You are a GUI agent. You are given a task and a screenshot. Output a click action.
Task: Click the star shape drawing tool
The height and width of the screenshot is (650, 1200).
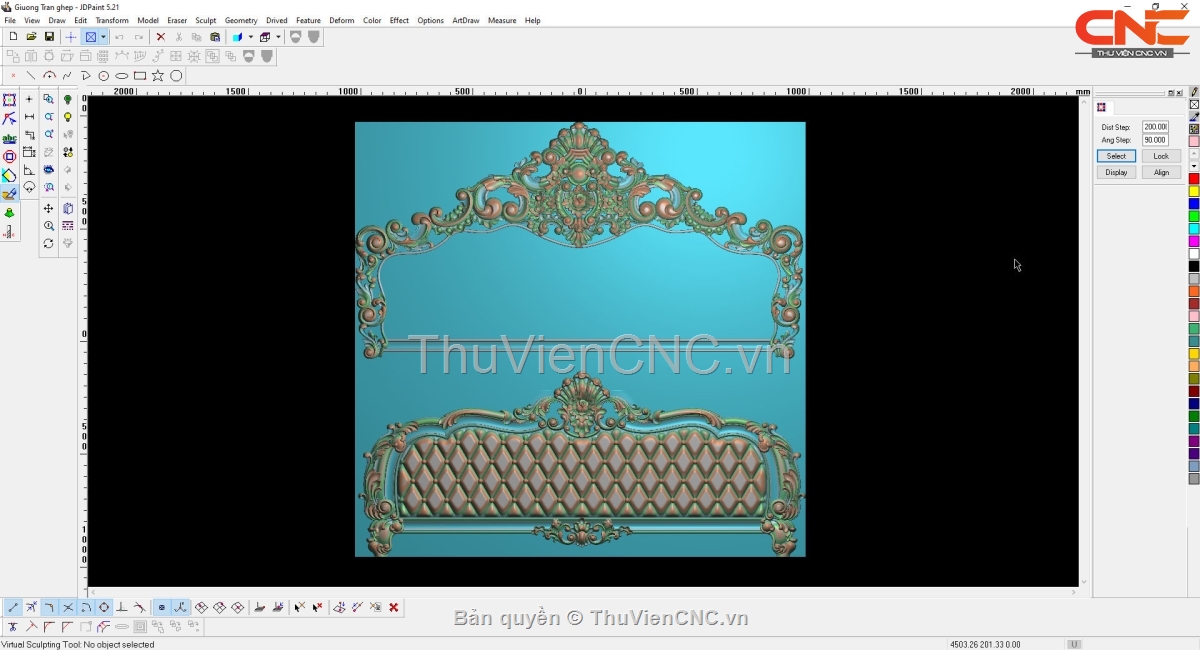158,76
